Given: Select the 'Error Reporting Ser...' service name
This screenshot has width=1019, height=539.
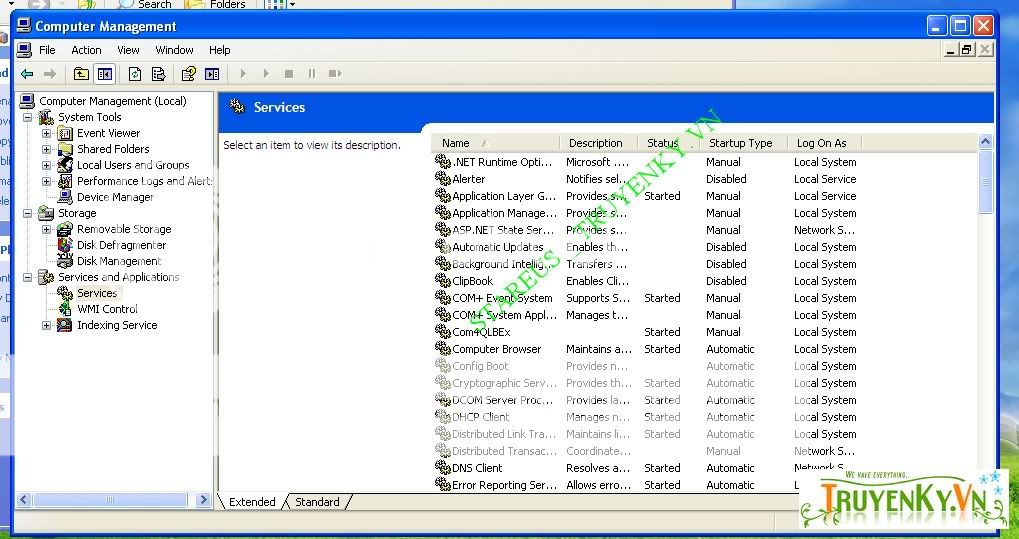Looking at the screenshot, I should 504,485.
